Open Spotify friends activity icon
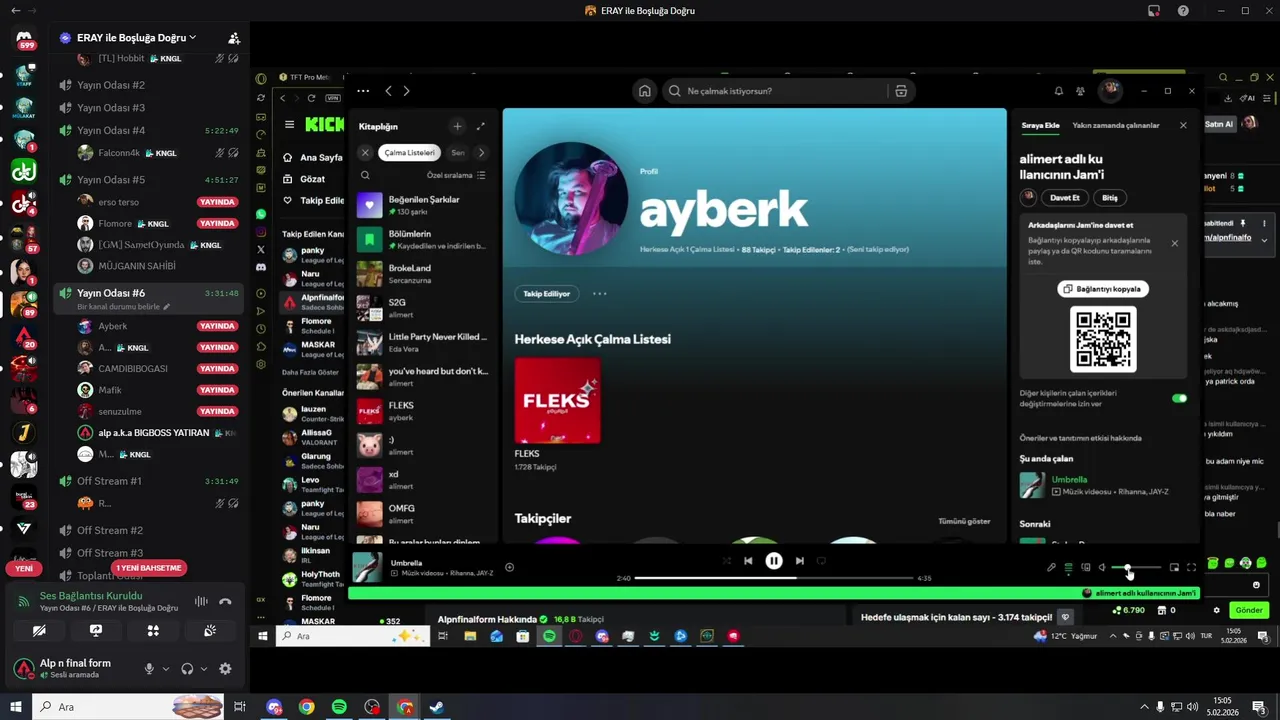1280x720 pixels. coord(1081,91)
